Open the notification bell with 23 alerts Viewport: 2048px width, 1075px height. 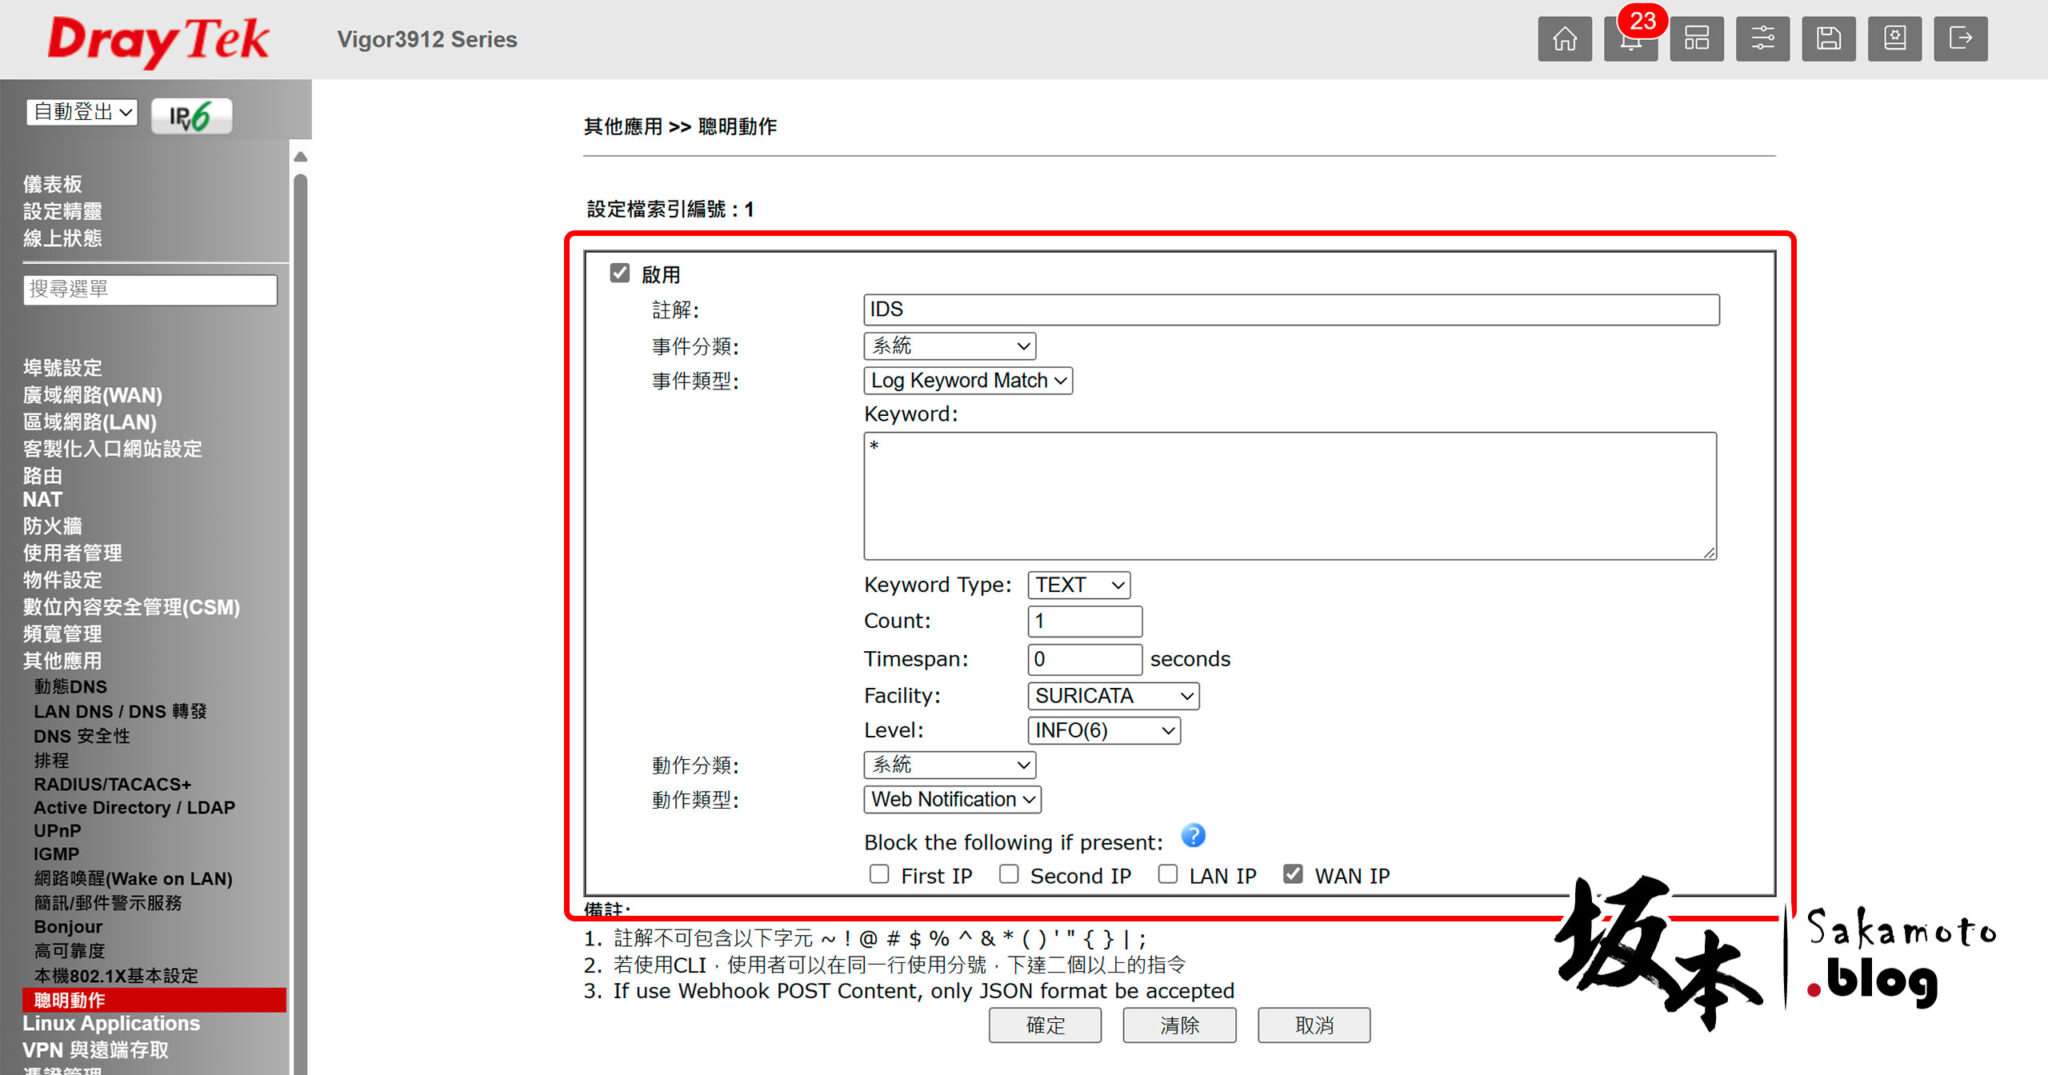(x=1631, y=39)
